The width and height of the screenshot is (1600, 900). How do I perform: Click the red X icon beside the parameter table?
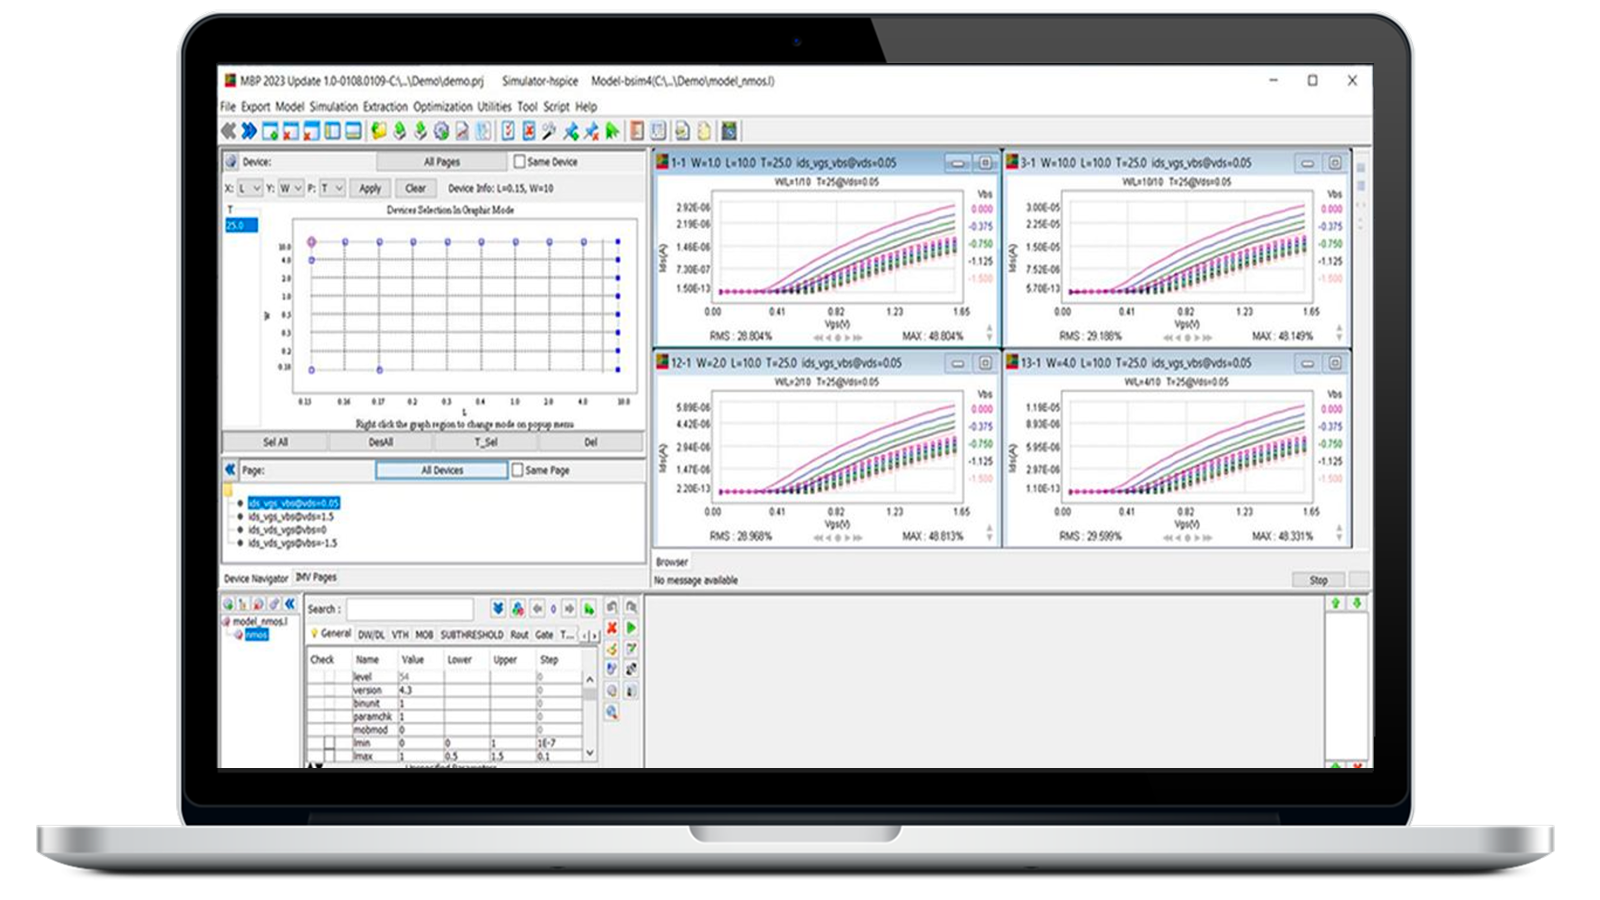pos(612,628)
